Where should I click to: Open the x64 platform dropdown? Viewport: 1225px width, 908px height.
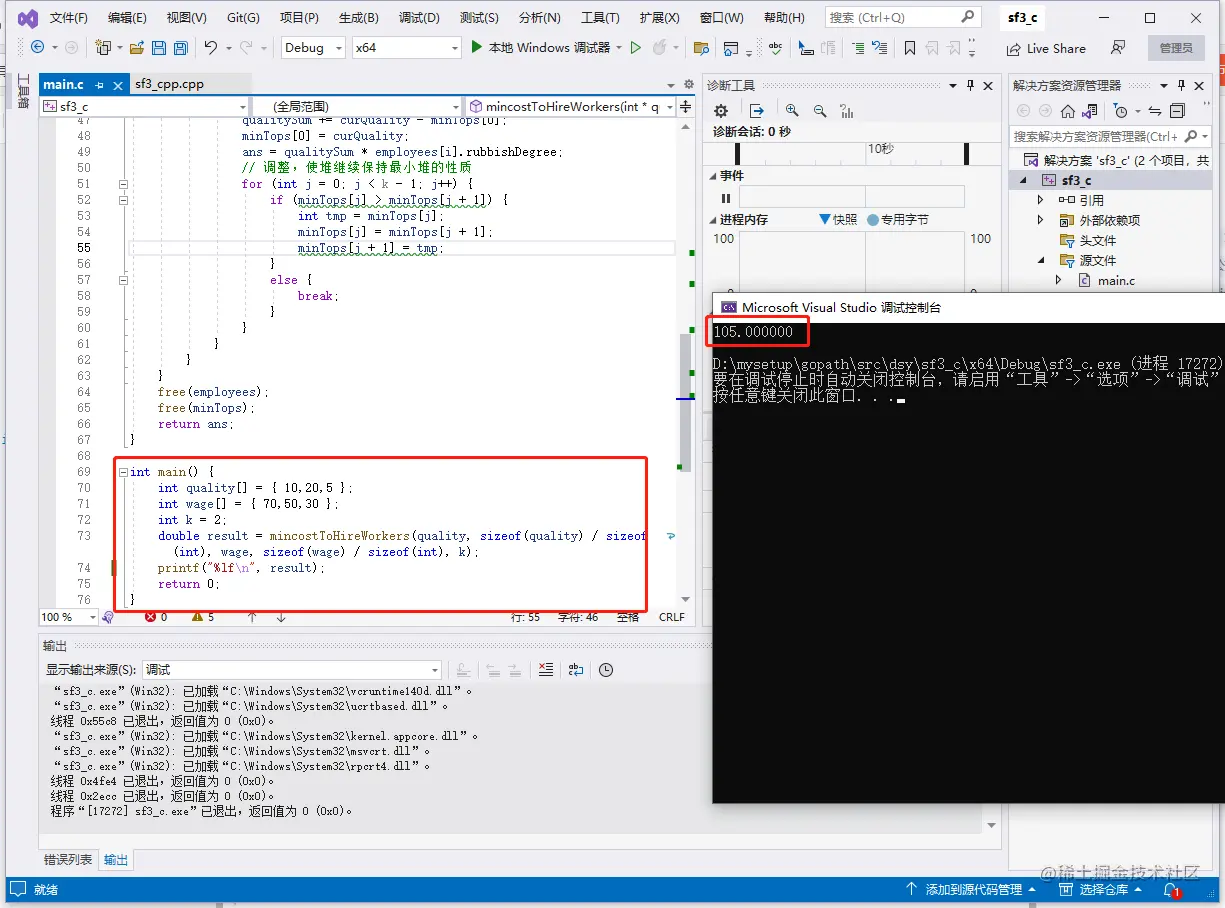click(x=407, y=47)
